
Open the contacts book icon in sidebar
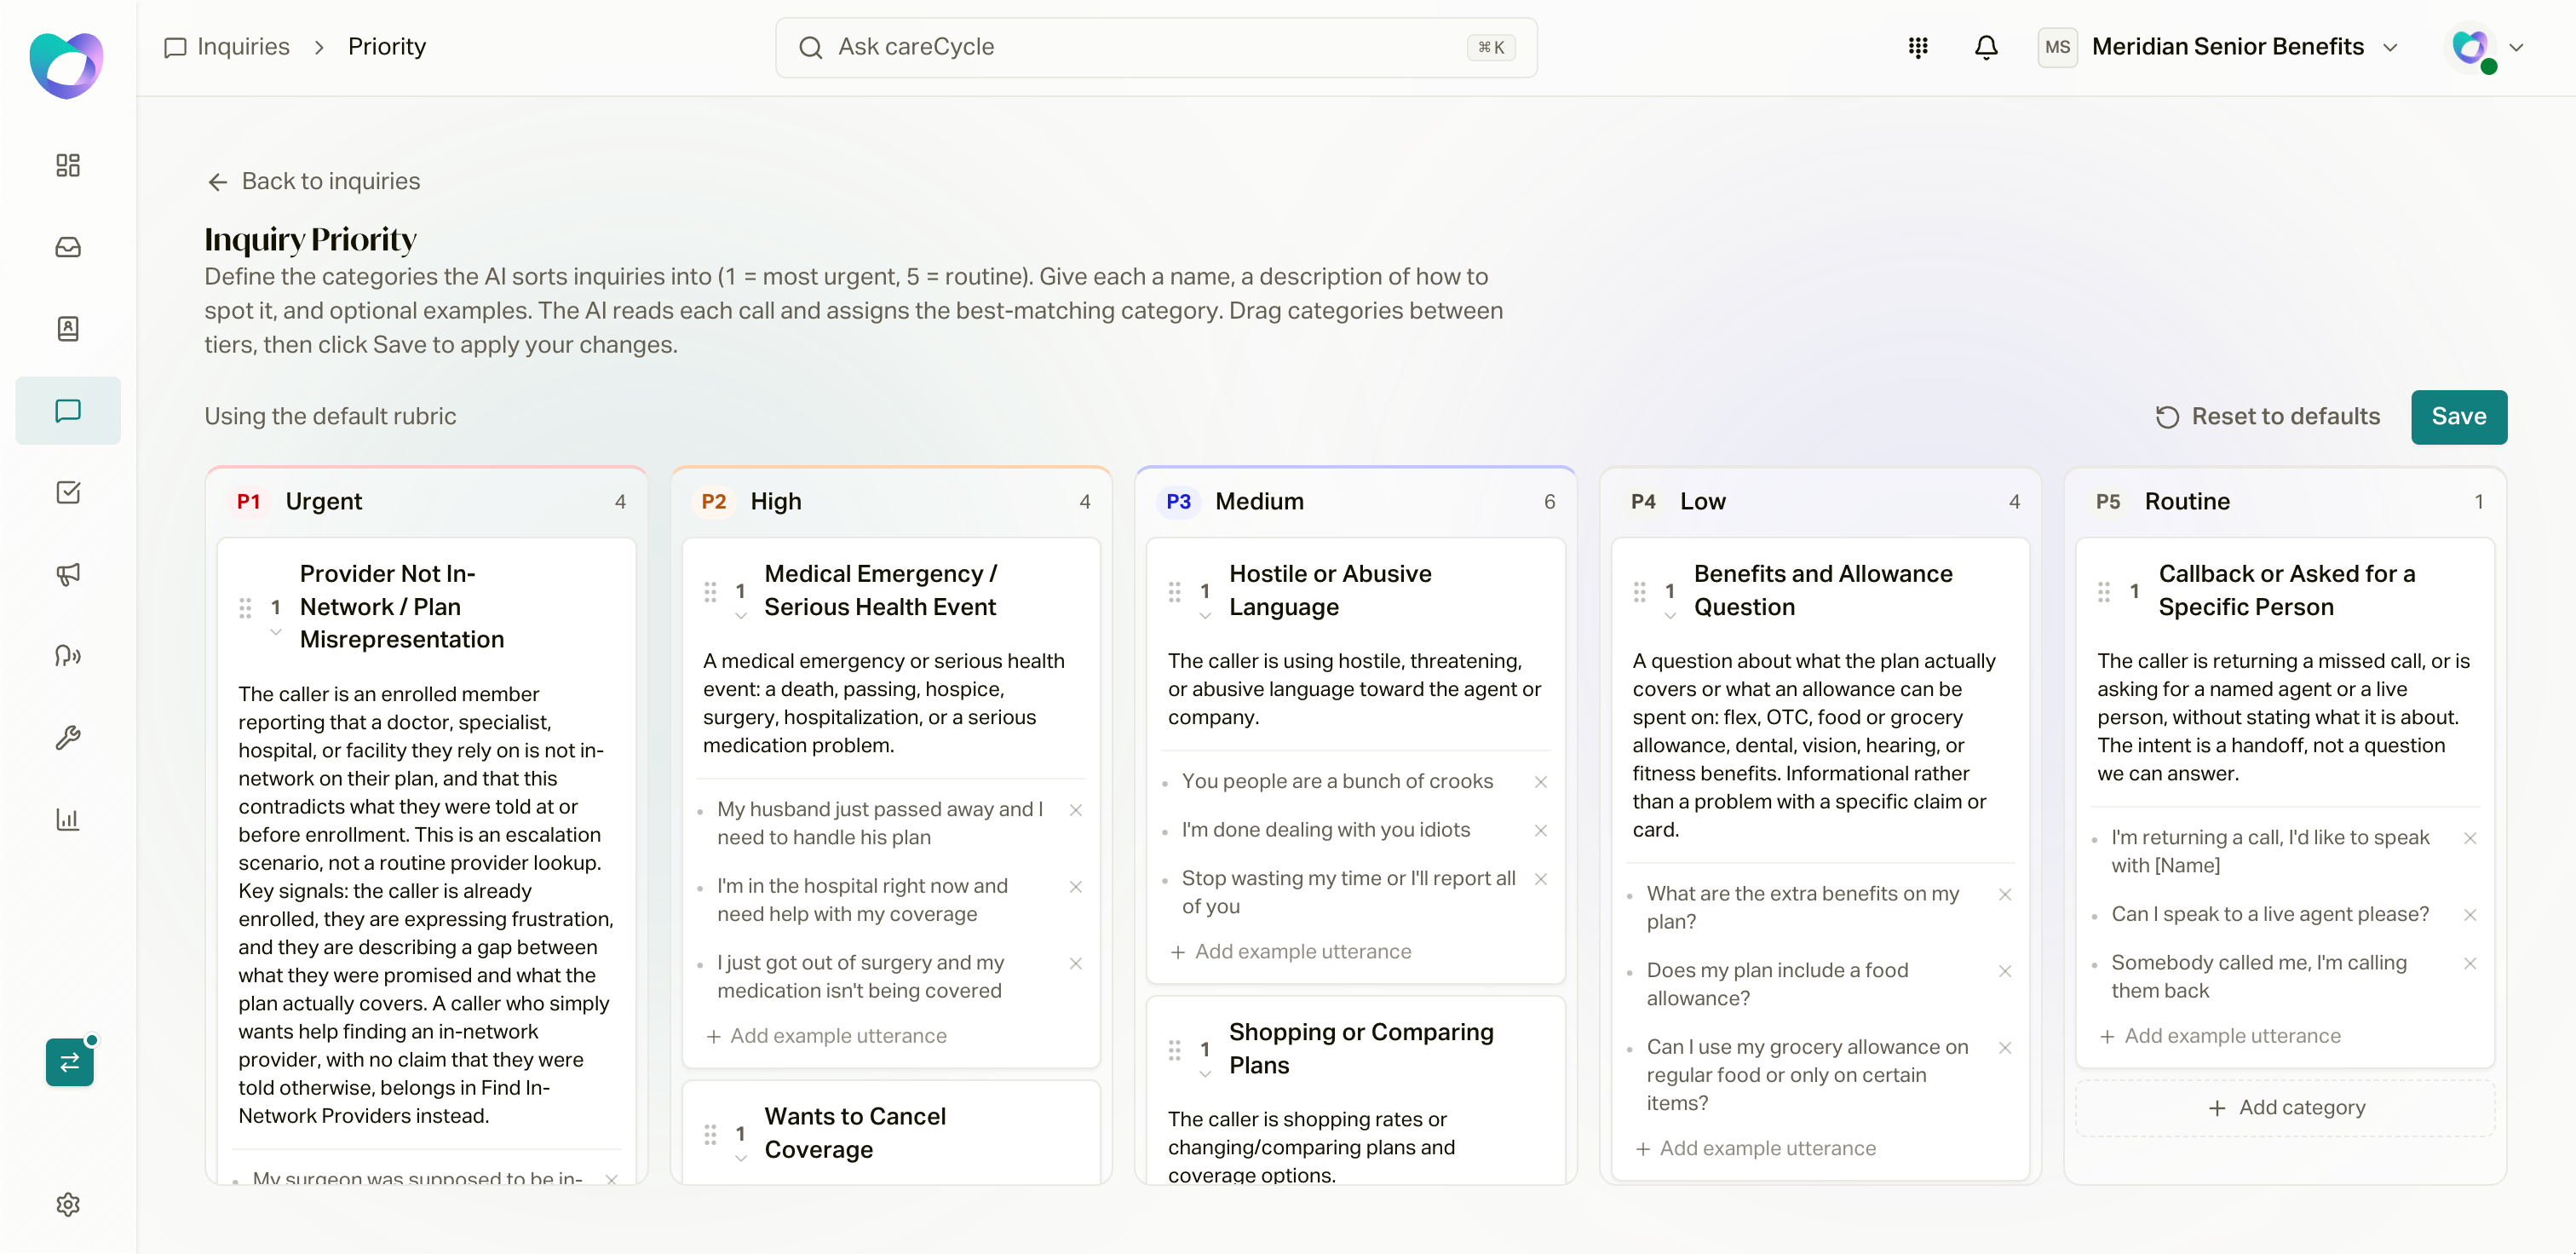tap(67, 329)
